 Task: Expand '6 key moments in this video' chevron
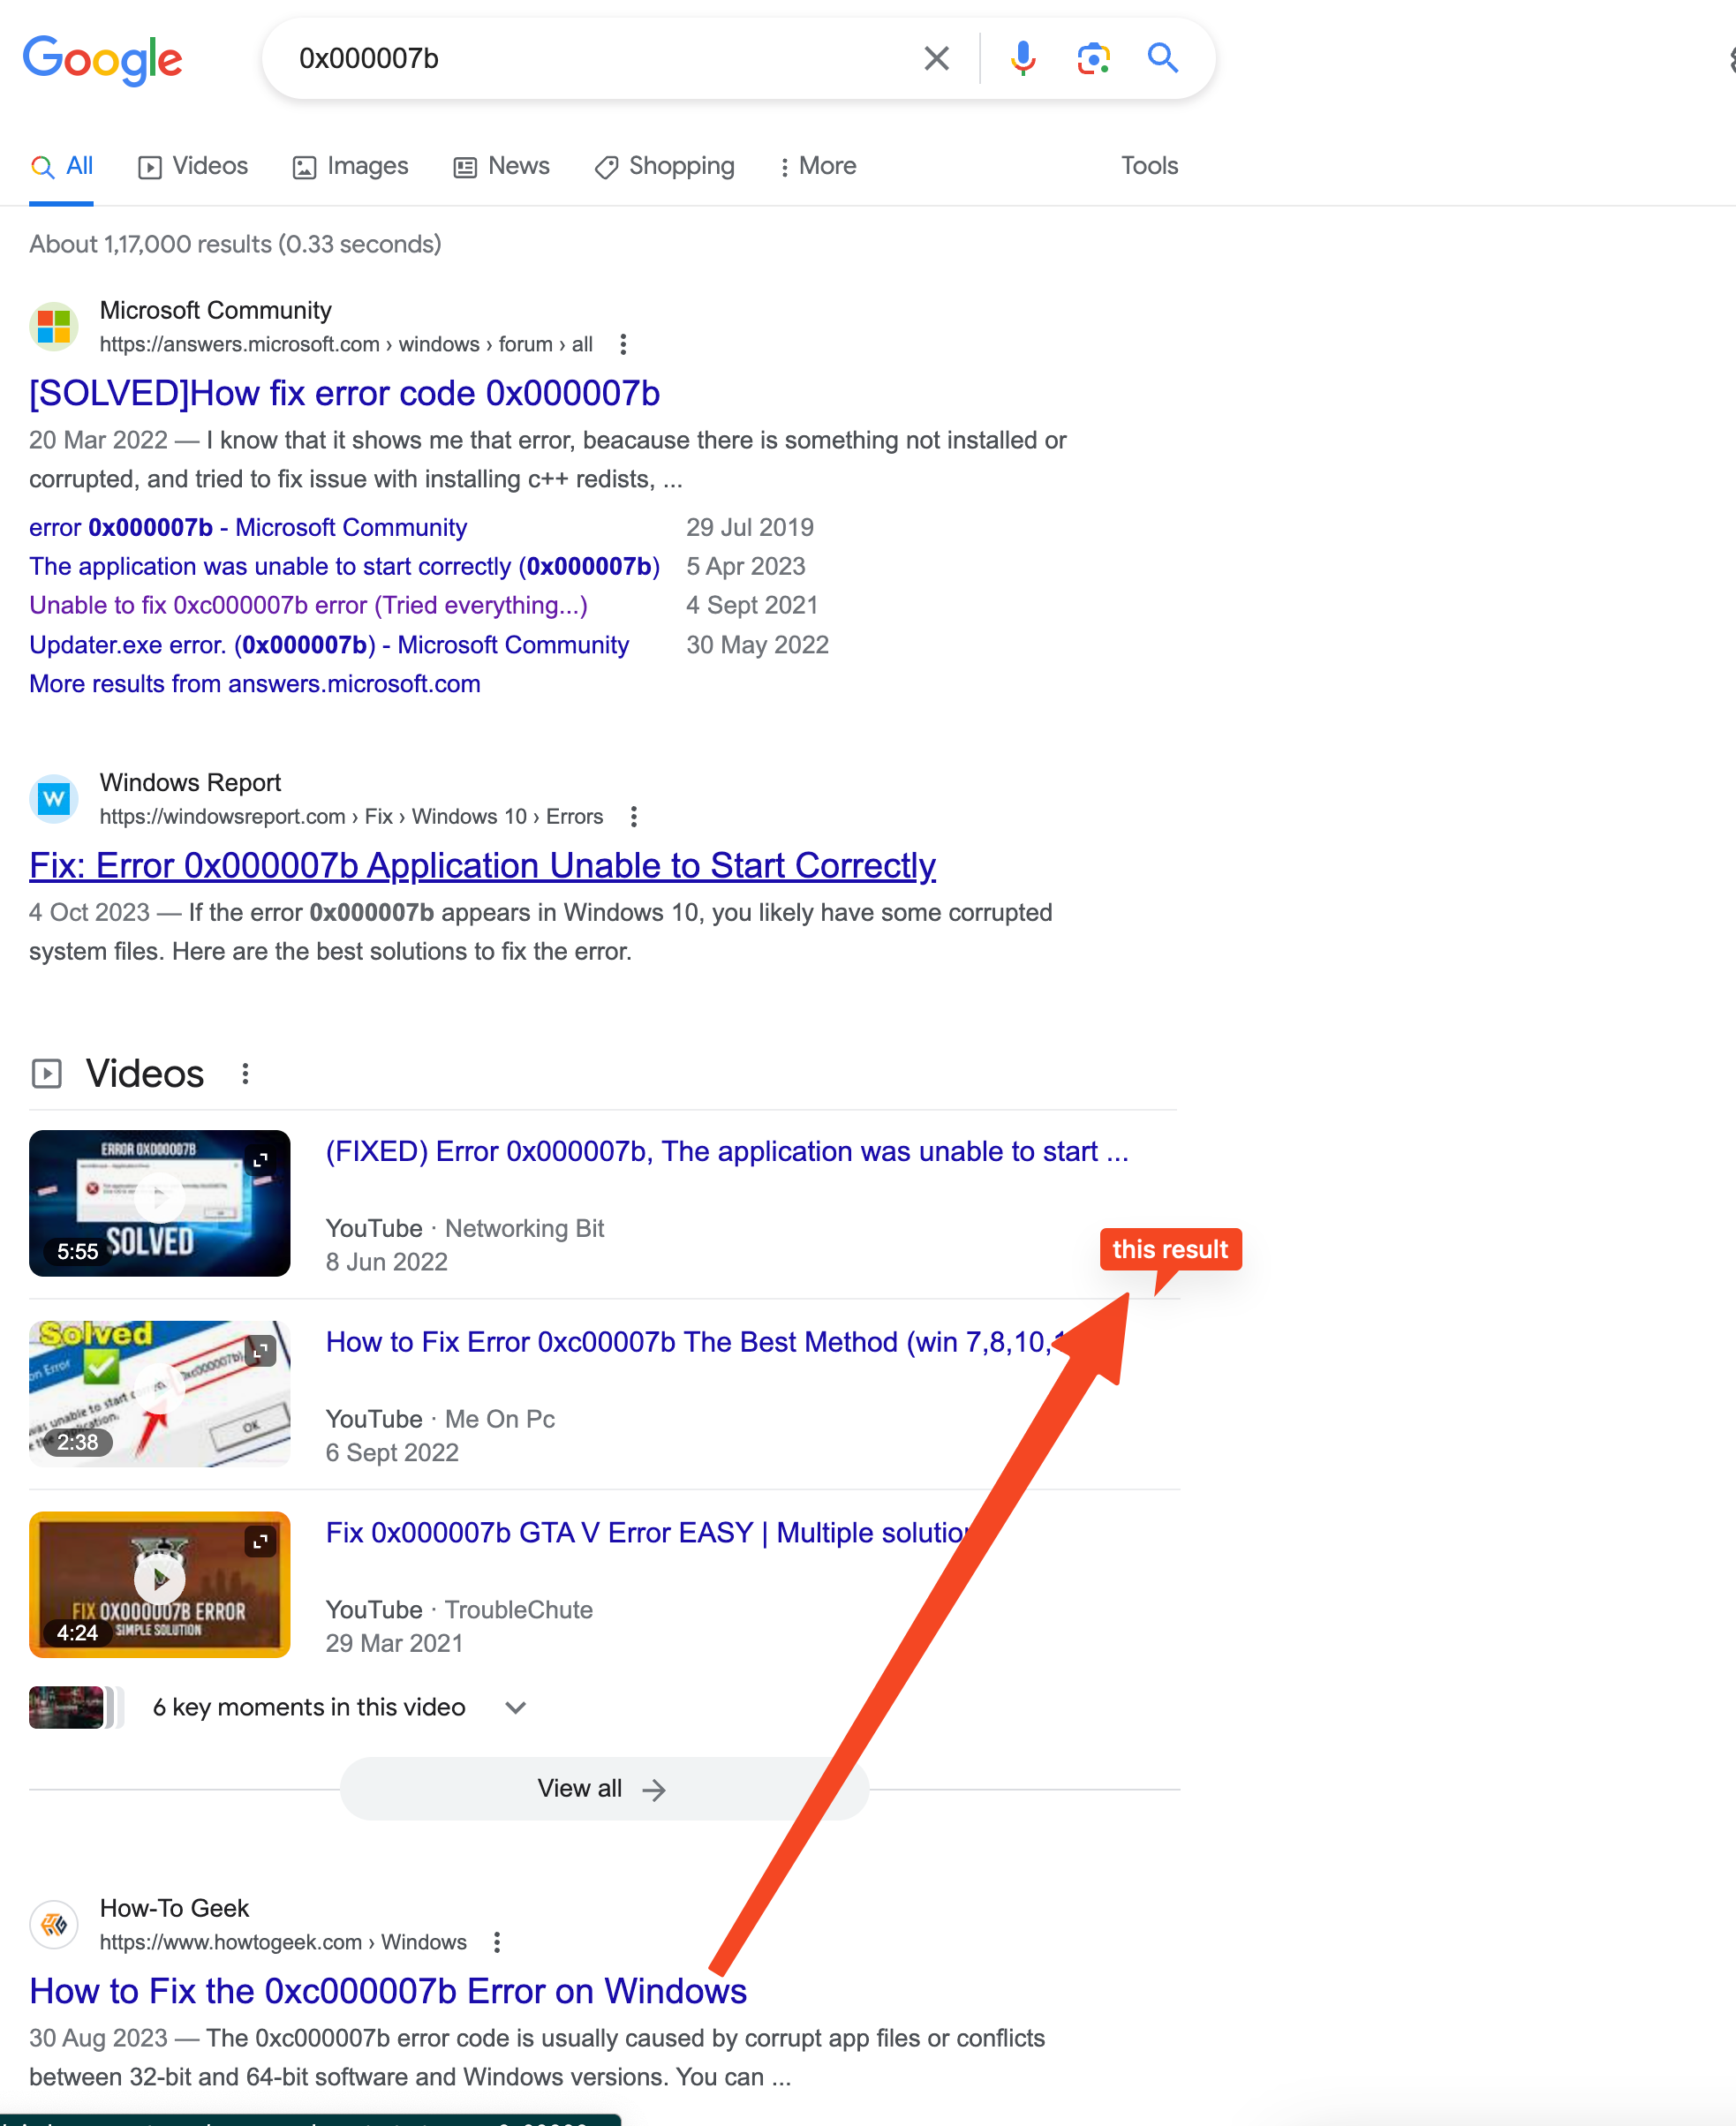515,1707
